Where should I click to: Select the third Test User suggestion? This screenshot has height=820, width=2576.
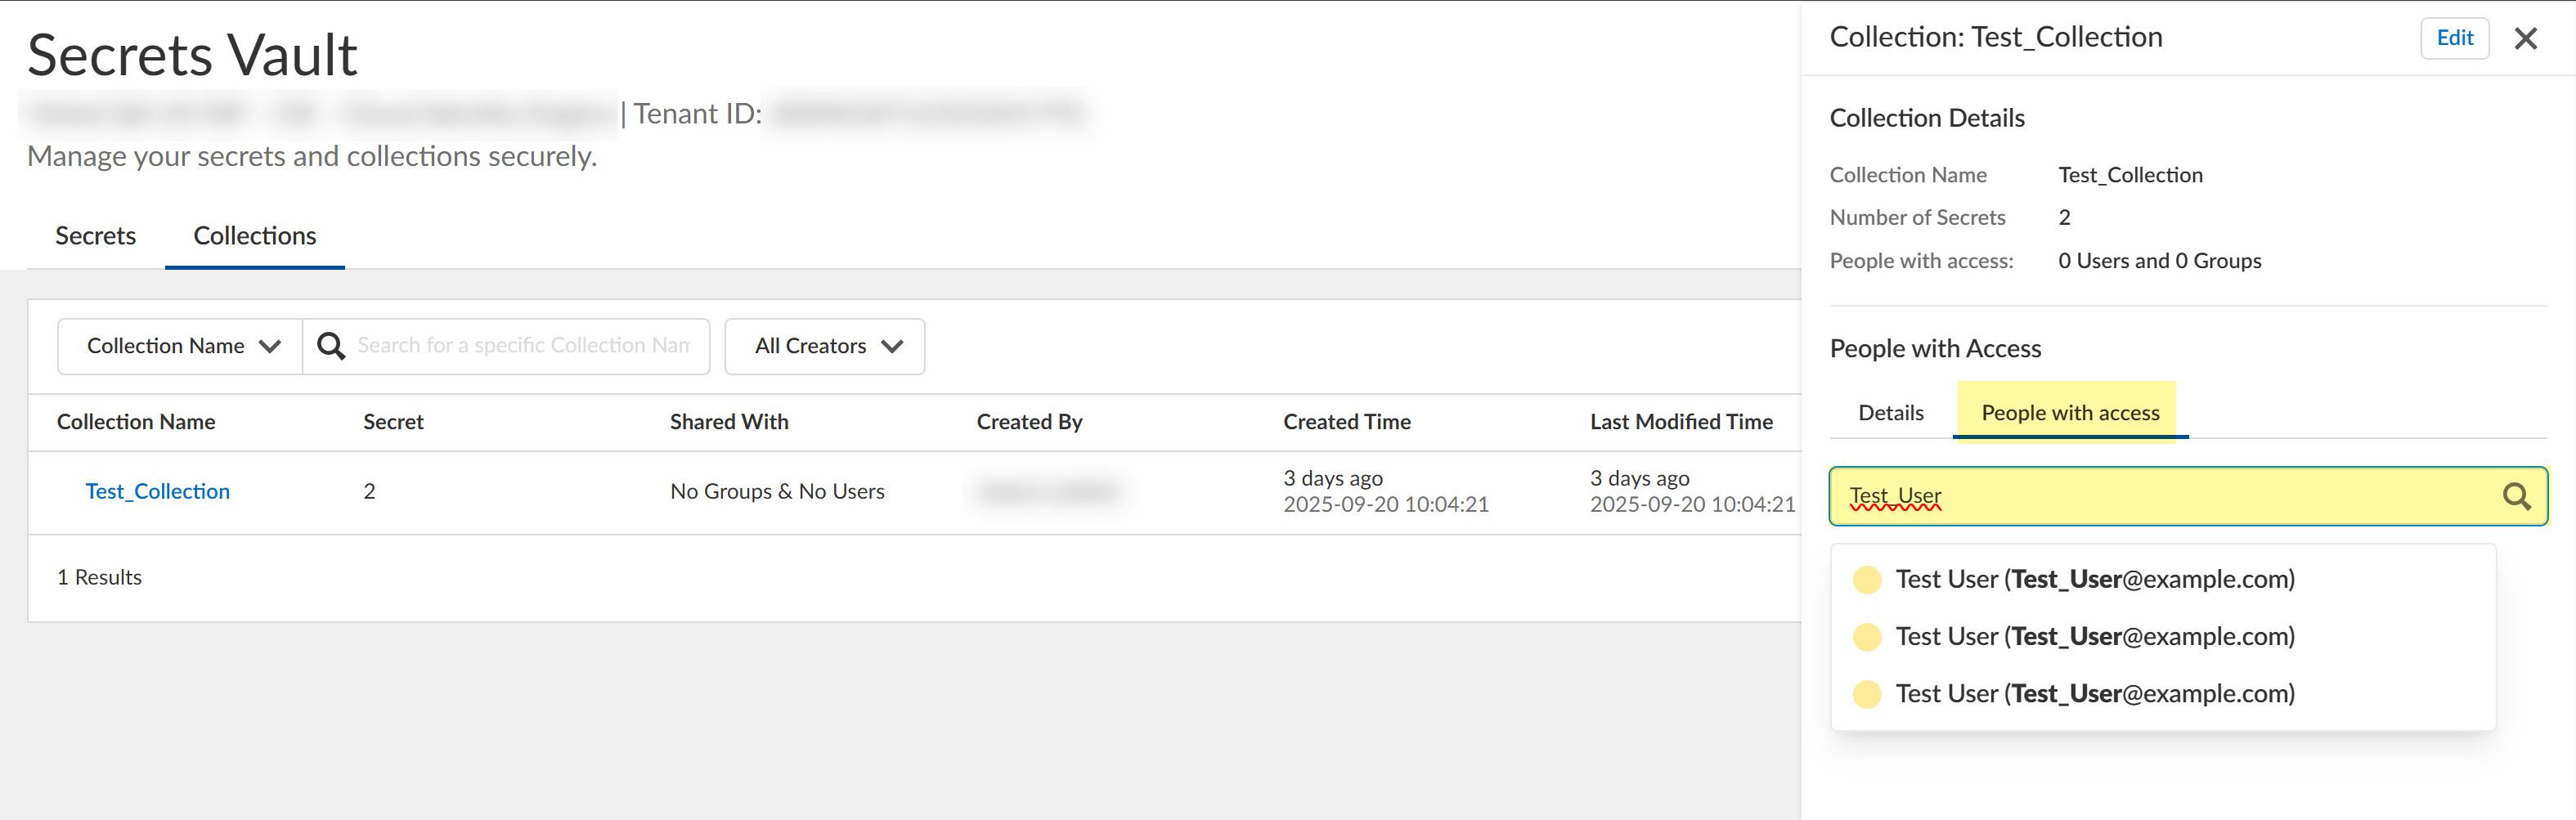pyautogui.click(x=2094, y=694)
